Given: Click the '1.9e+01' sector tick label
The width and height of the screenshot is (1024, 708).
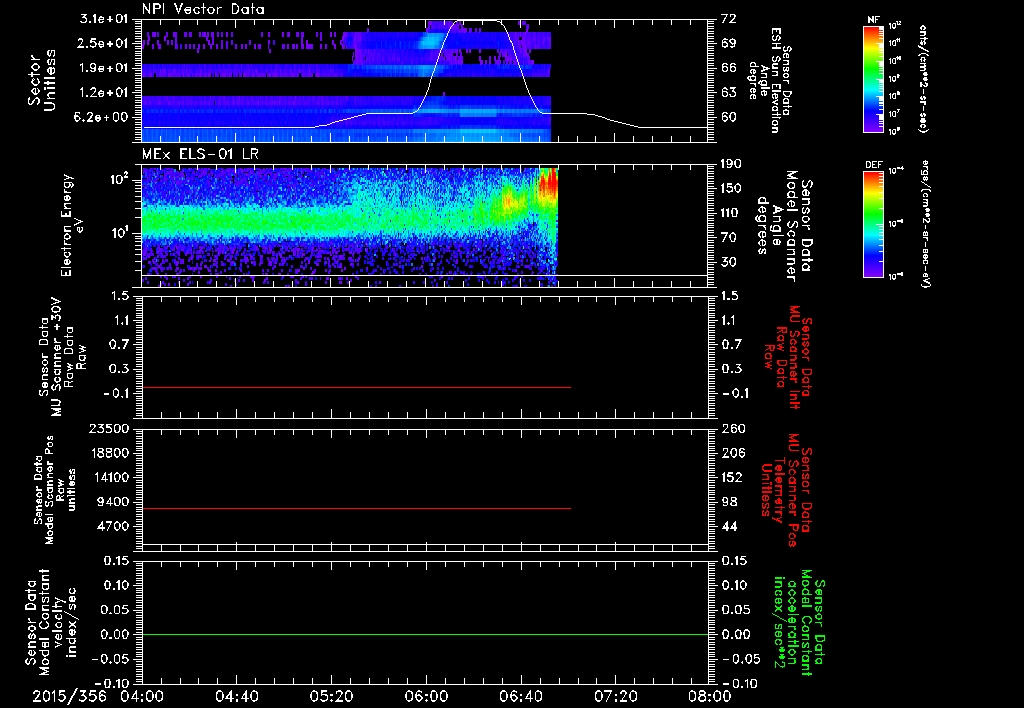Looking at the screenshot, I should click(104, 68).
